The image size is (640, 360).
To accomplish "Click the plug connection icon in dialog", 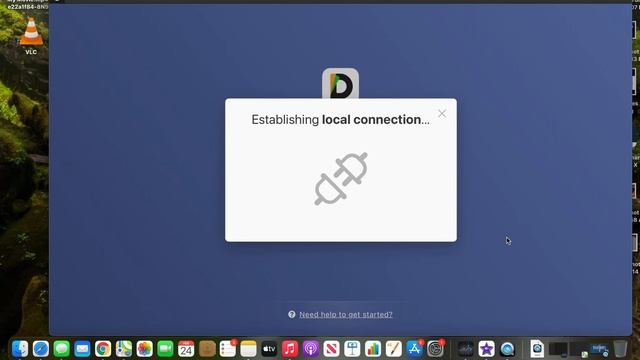I will pyautogui.click(x=341, y=178).
